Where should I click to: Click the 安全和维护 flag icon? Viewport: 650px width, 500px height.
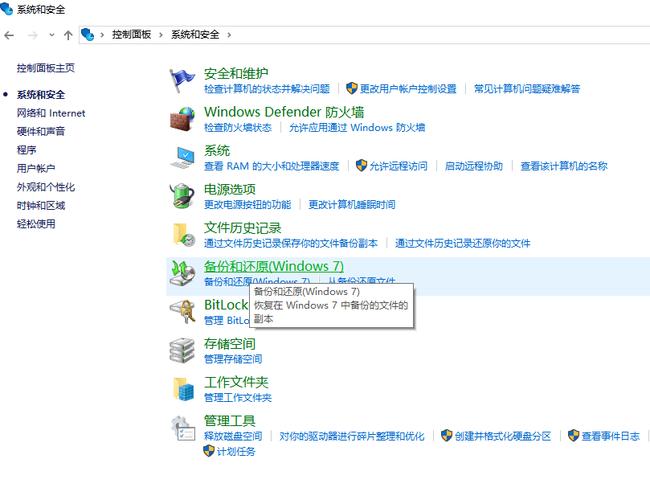coord(182,80)
